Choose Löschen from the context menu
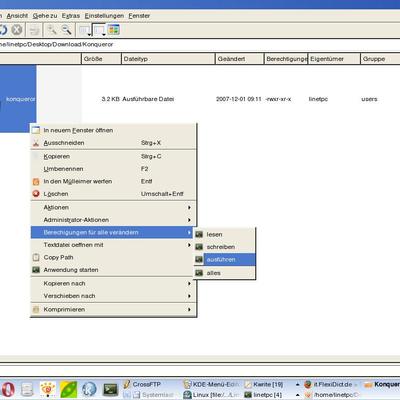 click(x=113, y=194)
